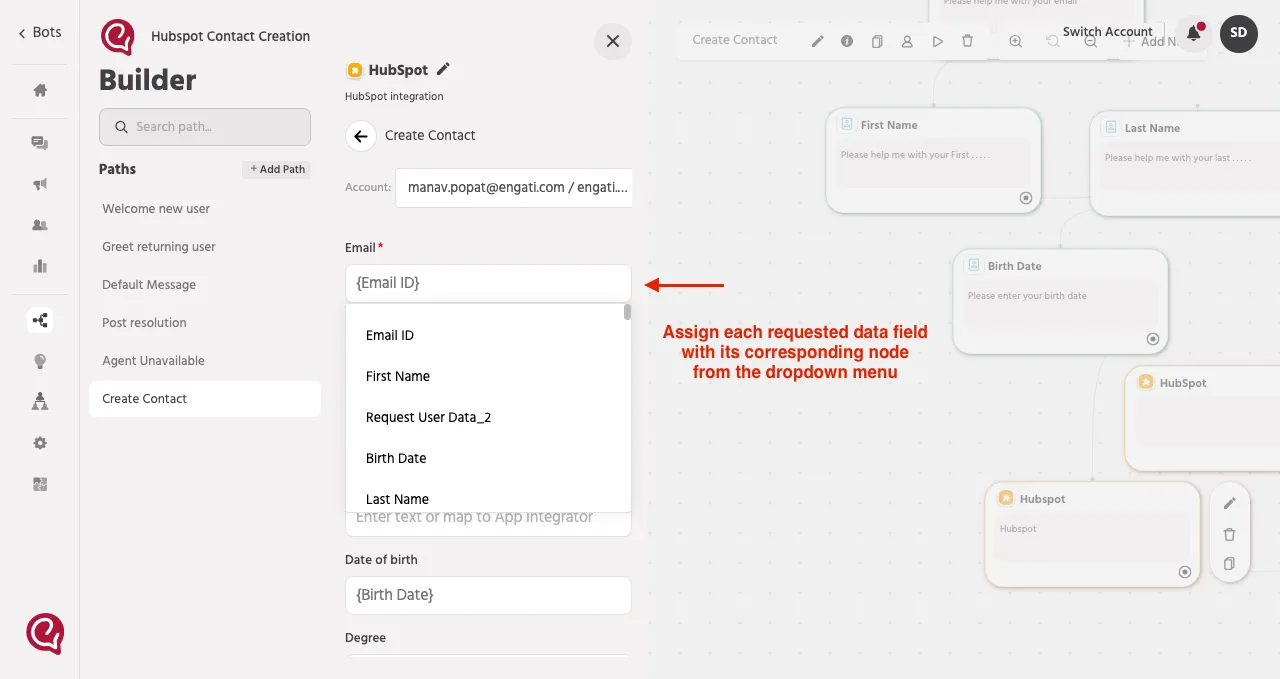Click the Date of birth field
The height and width of the screenshot is (679, 1280).
pyautogui.click(x=488, y=595)
